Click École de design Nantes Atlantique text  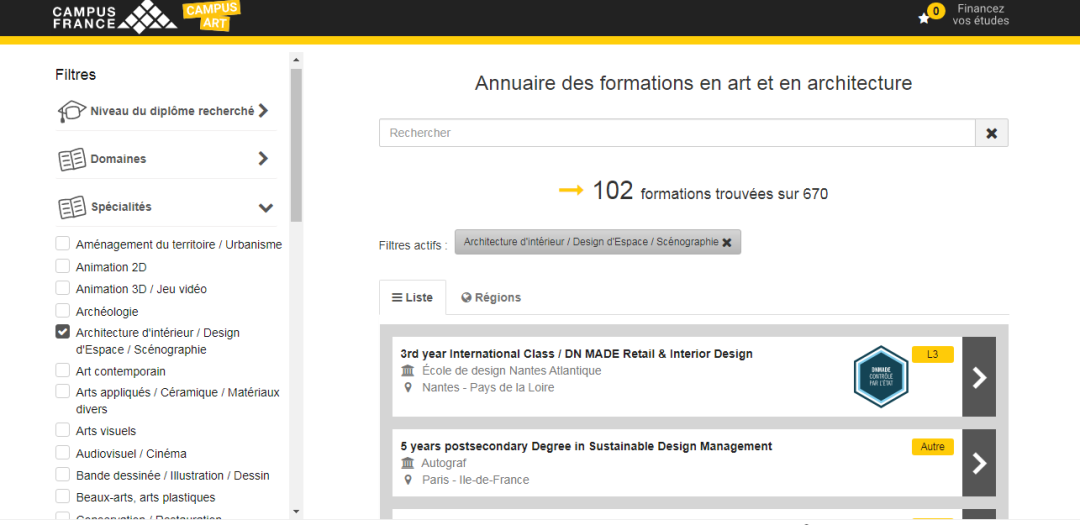click(512, 371)
